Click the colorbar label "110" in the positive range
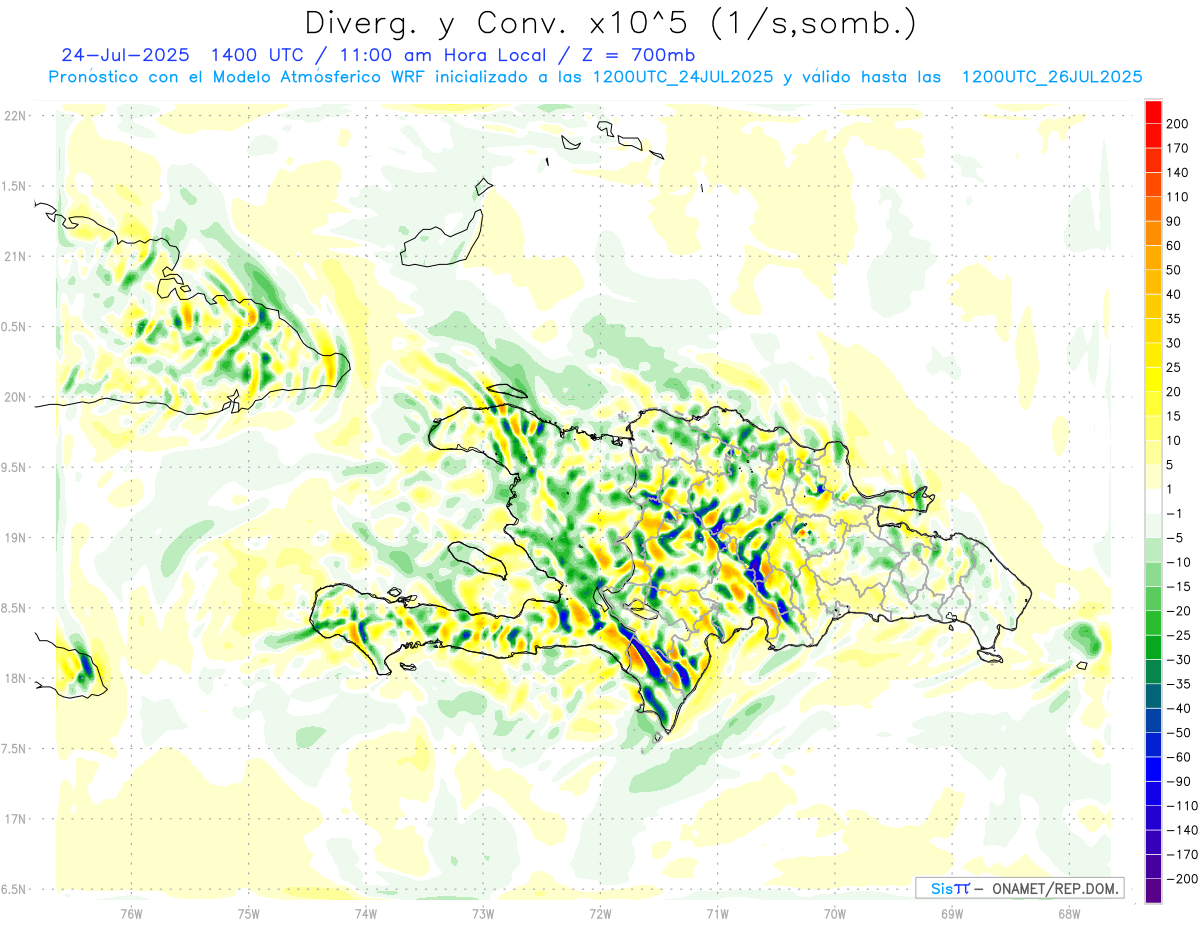Image resolution: width=1200 pixels, height=927 pixels. [x=1178, y=196]
